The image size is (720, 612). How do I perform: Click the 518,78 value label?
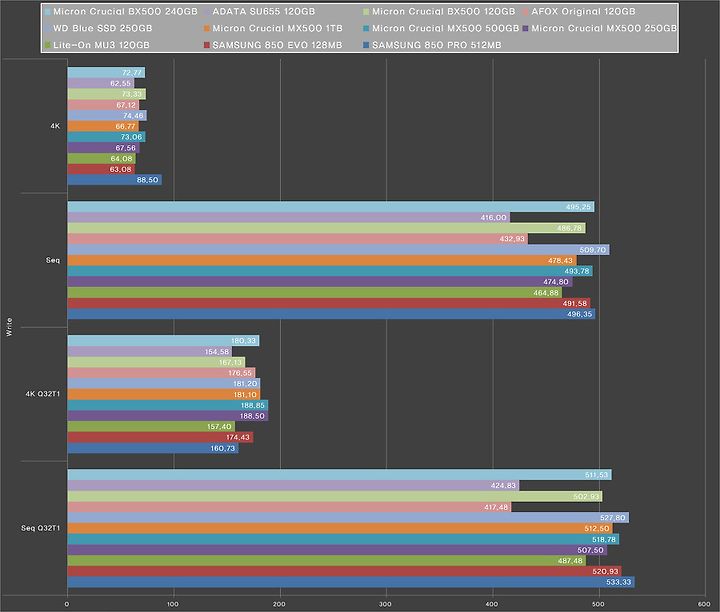point(604,539)
